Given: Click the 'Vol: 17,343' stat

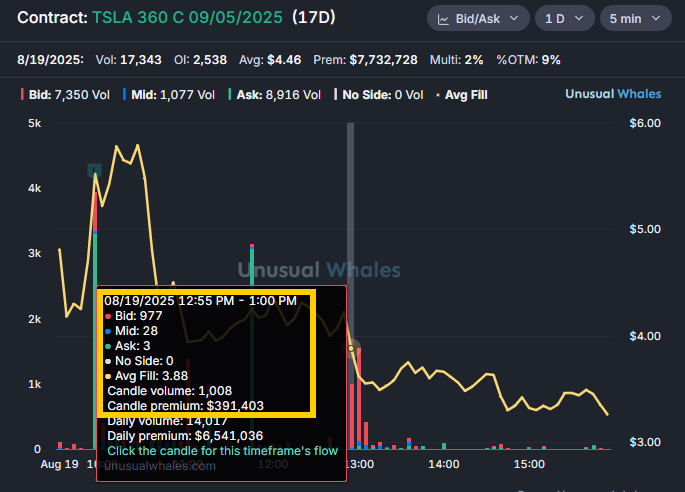Looking at the screenshot, I should pyautogui.click(x=128, y=60).
